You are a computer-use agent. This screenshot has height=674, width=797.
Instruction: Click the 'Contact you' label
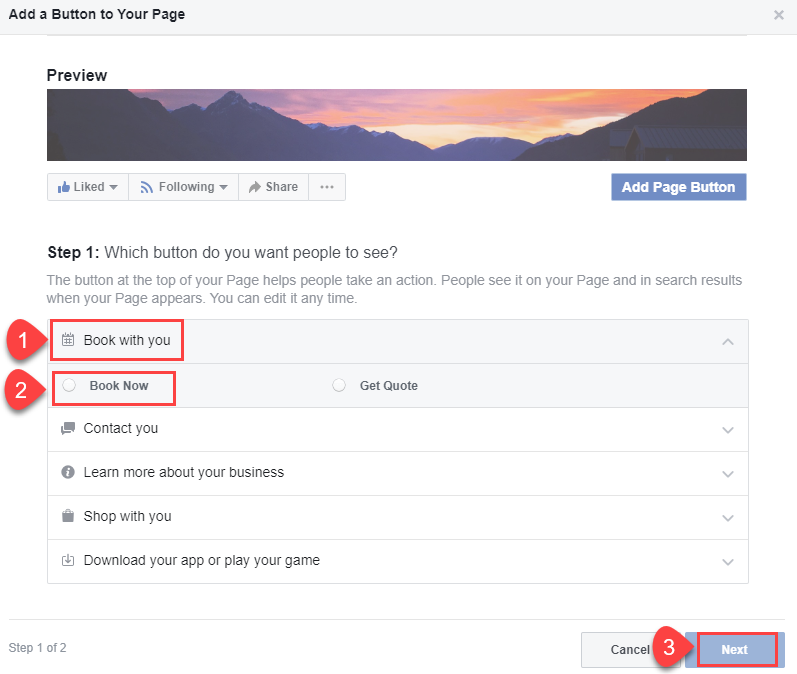click(121, 428)
